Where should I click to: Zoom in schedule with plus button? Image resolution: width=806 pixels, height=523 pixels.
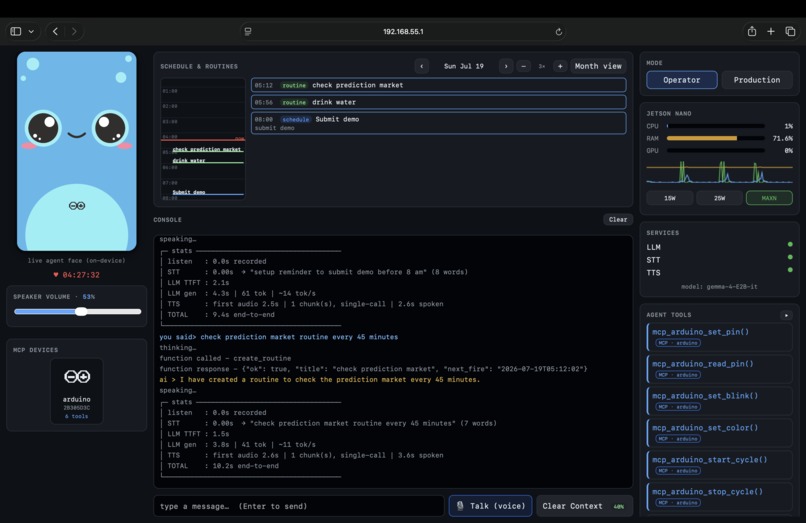560,66
